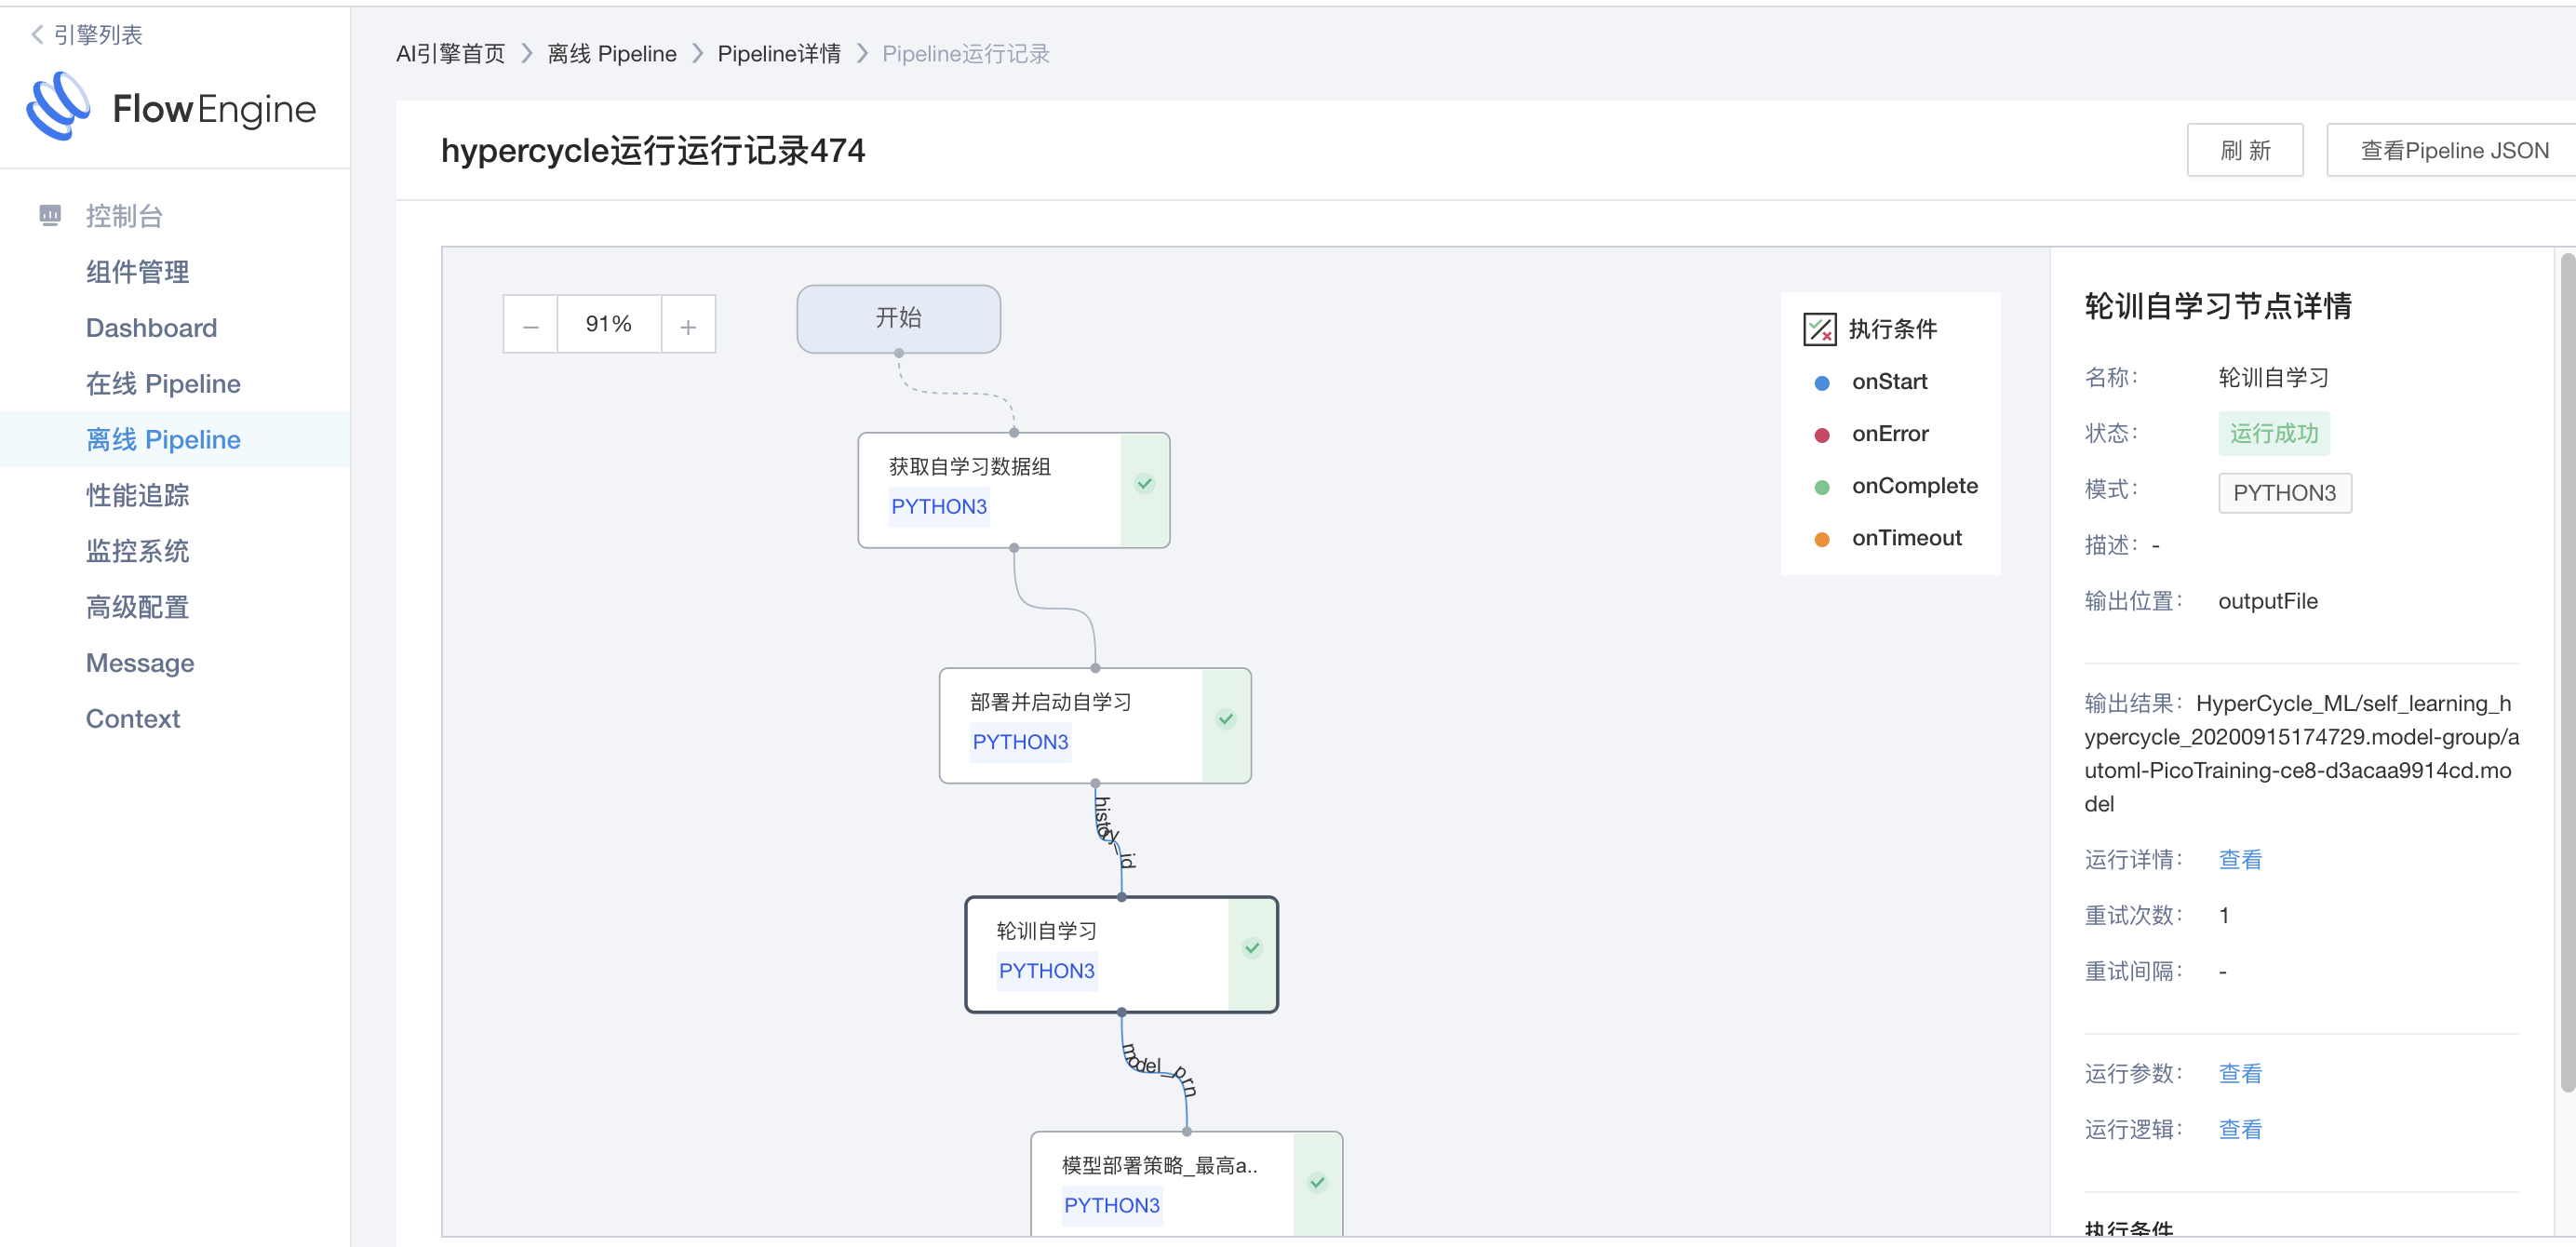The height and width of the screenshot is (1247, 2576).
Task: Select the 获取自学习数据组 node
Action: point(1013,490)
